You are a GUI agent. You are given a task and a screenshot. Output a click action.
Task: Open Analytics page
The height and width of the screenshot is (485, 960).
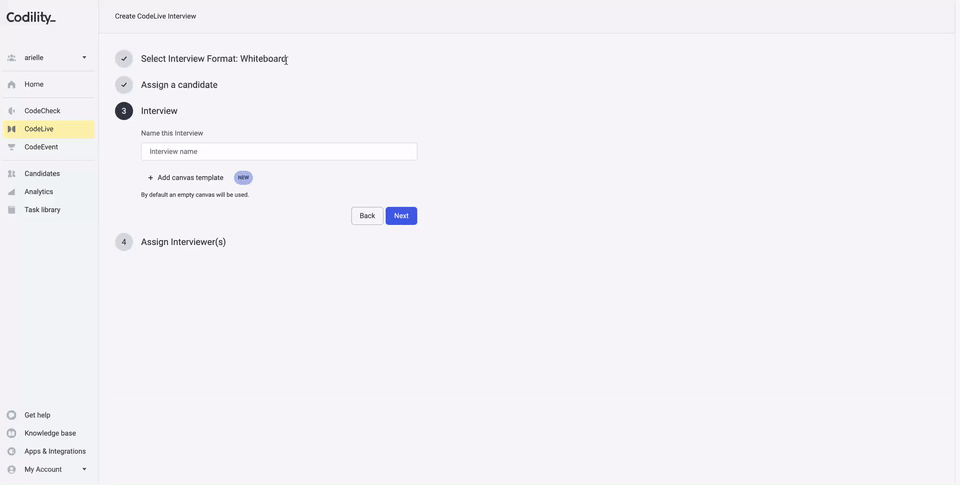pyautogui.click(x=39, y=192)
